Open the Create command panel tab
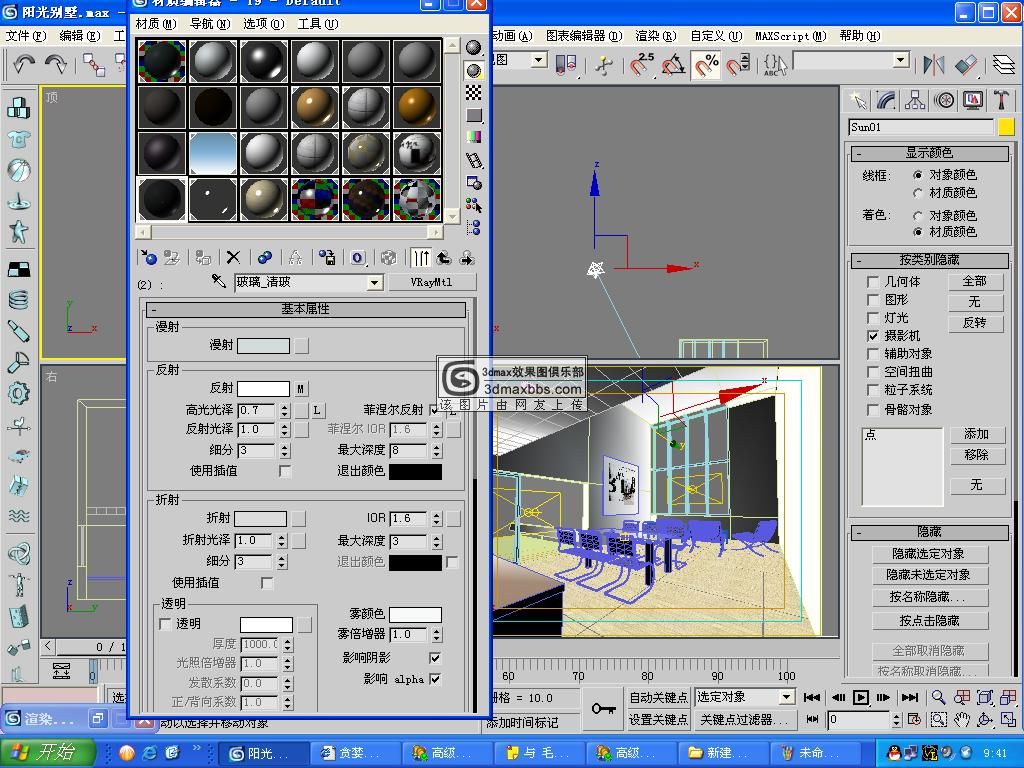The height and width of the screenshot is (768, 1024). [x=859, y=100]
